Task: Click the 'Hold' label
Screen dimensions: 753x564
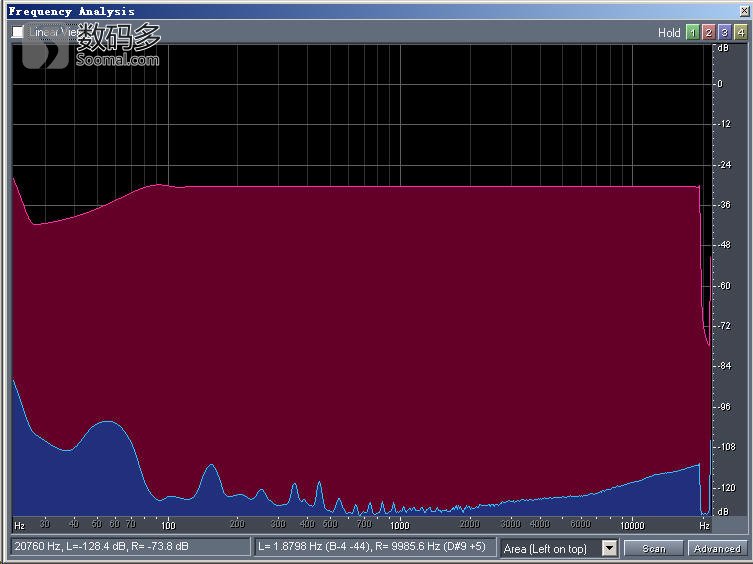Action: click(x=669, y=33)
